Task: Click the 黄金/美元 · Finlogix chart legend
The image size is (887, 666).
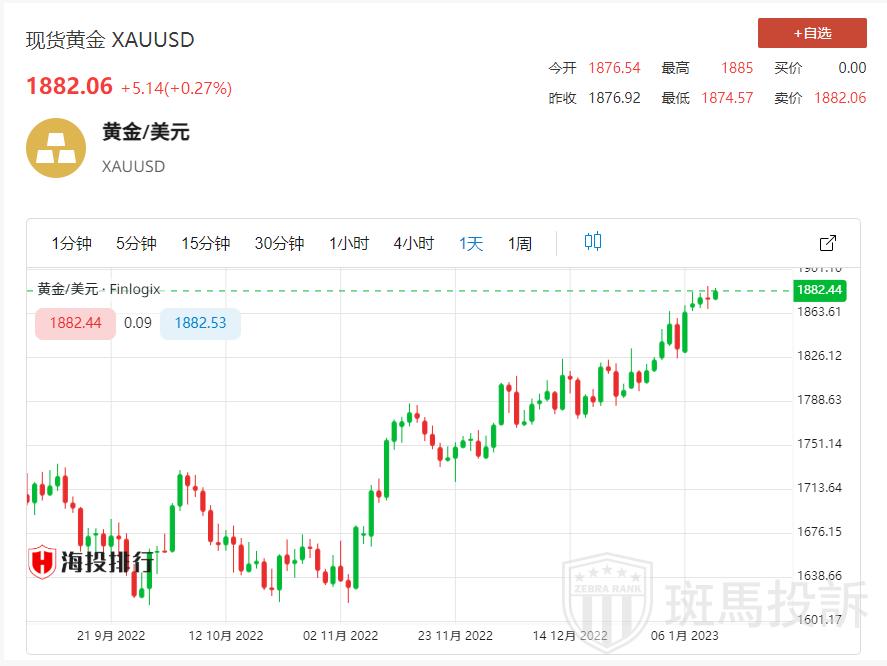Action: [x=99, y=289]
